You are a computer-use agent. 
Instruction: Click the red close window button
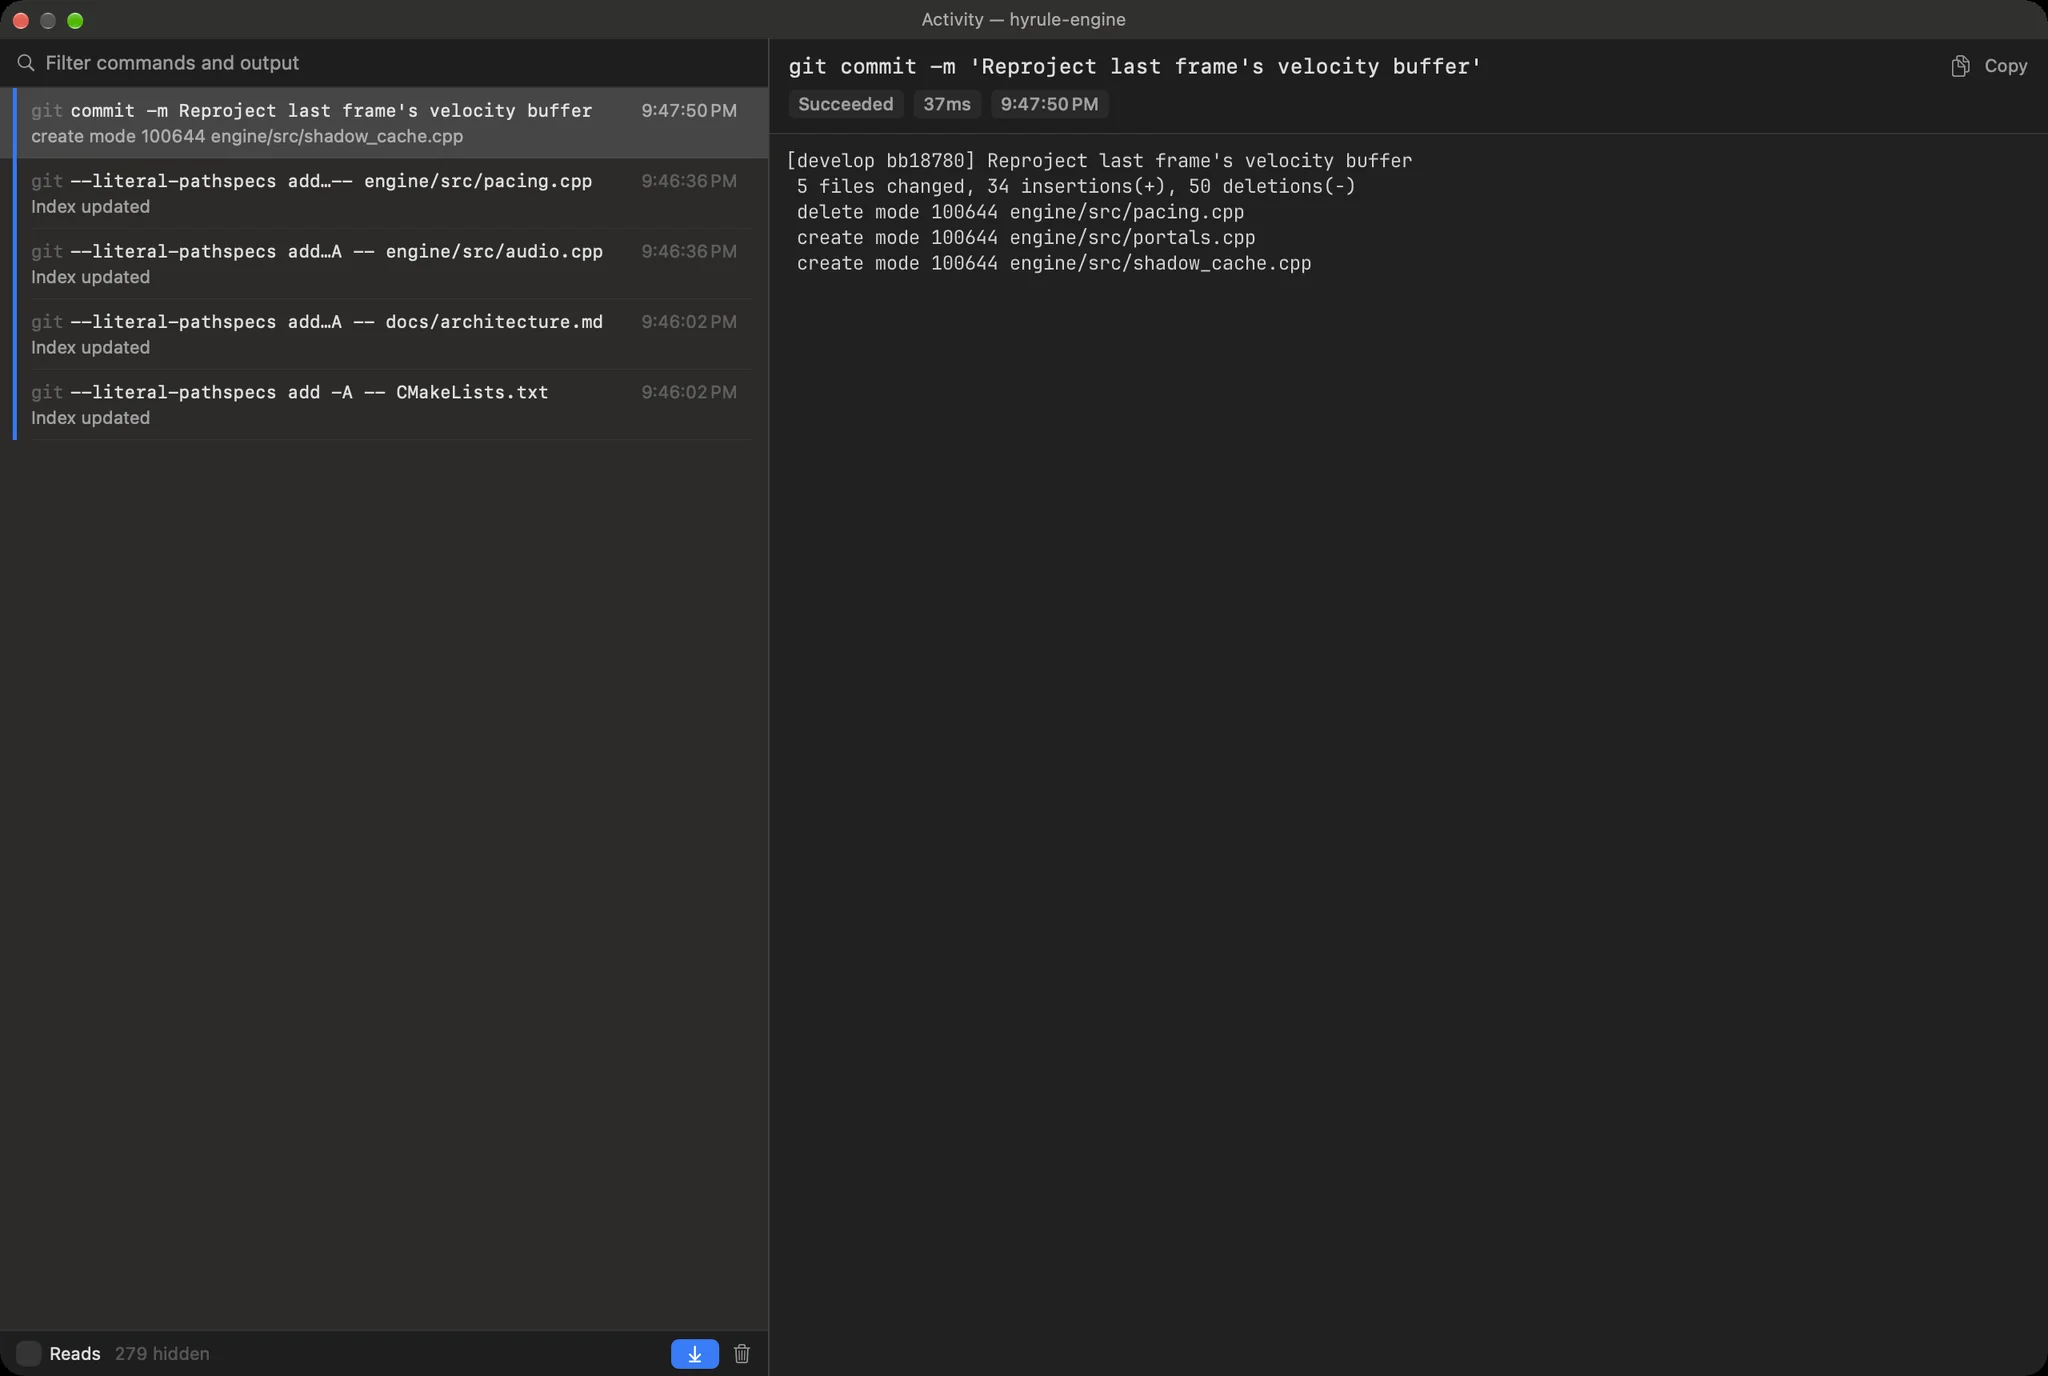coord(20,20)
